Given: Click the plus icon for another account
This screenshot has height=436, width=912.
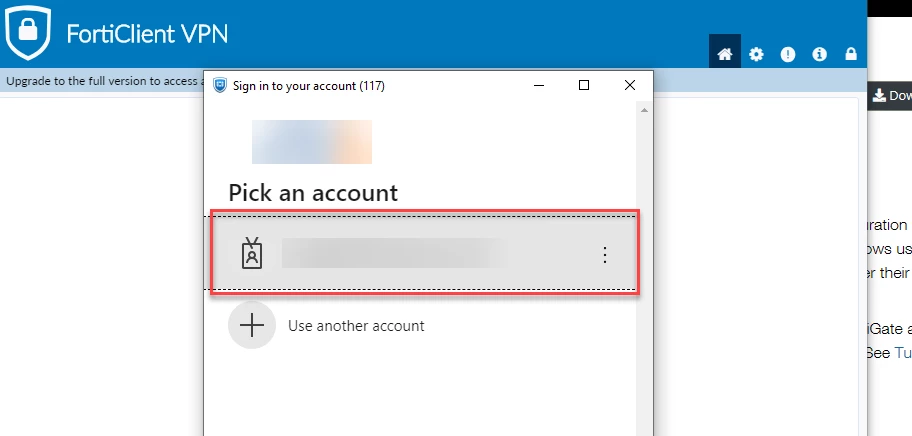Looking at the screenshot, I should (252, 325).
